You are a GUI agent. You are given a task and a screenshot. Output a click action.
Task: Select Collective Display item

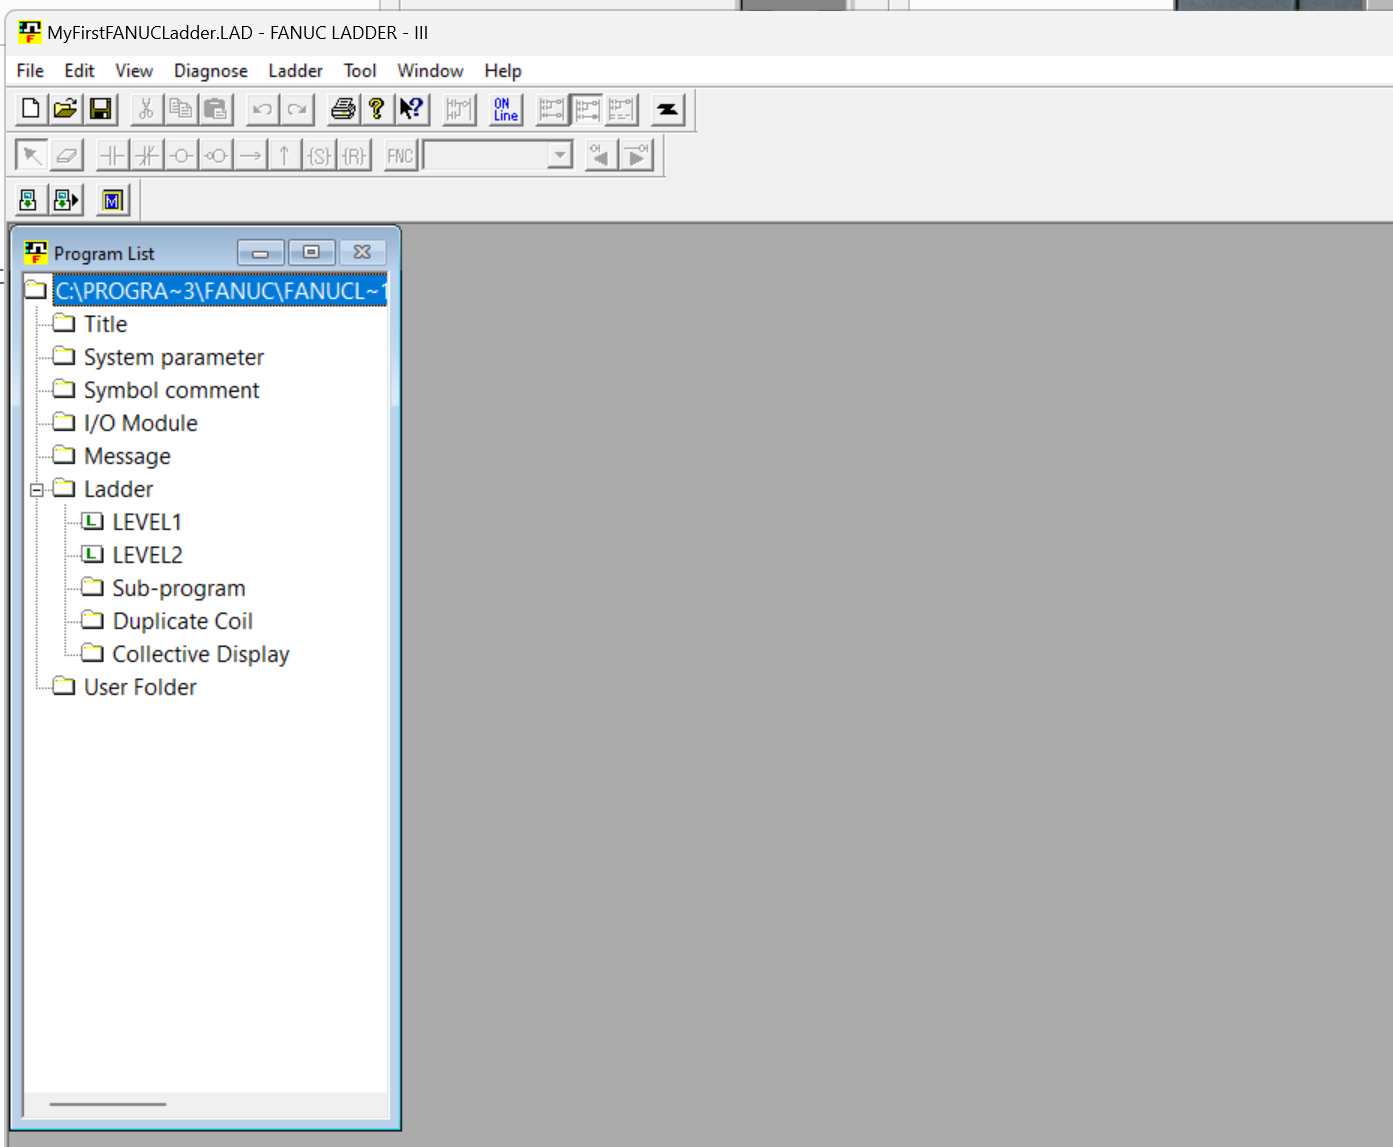click(x=201, y=654)
